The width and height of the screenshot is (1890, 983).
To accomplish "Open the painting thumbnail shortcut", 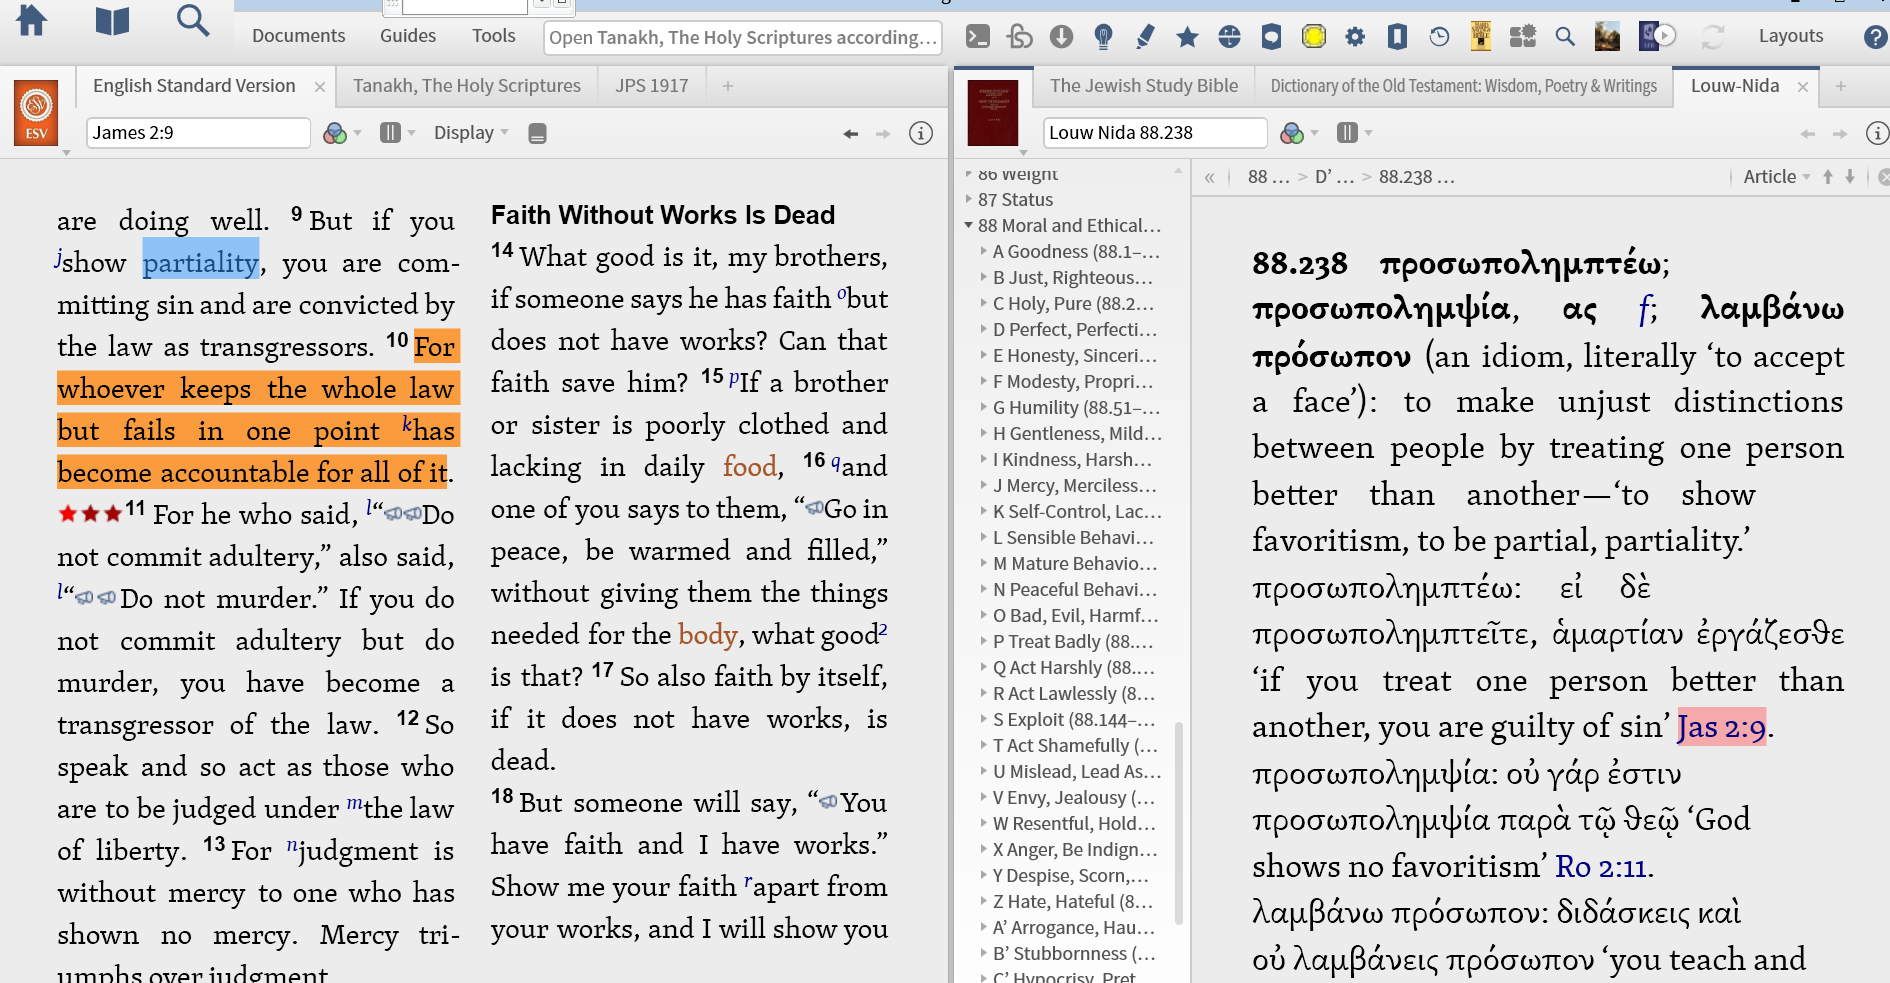I will (1607, 36).
